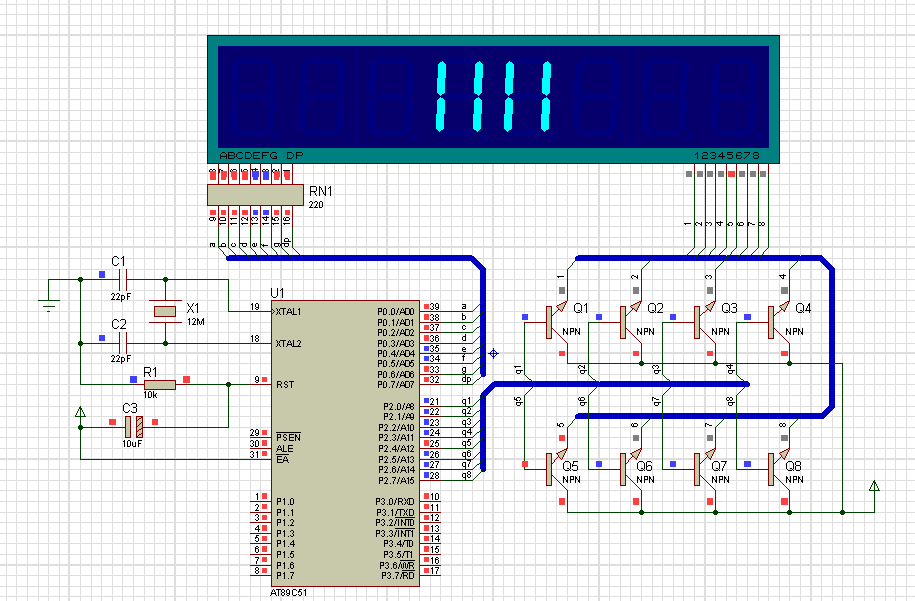Click the XTAL2 pin label
This screenshot has width=915, height=601.
[x=288, y=344]
